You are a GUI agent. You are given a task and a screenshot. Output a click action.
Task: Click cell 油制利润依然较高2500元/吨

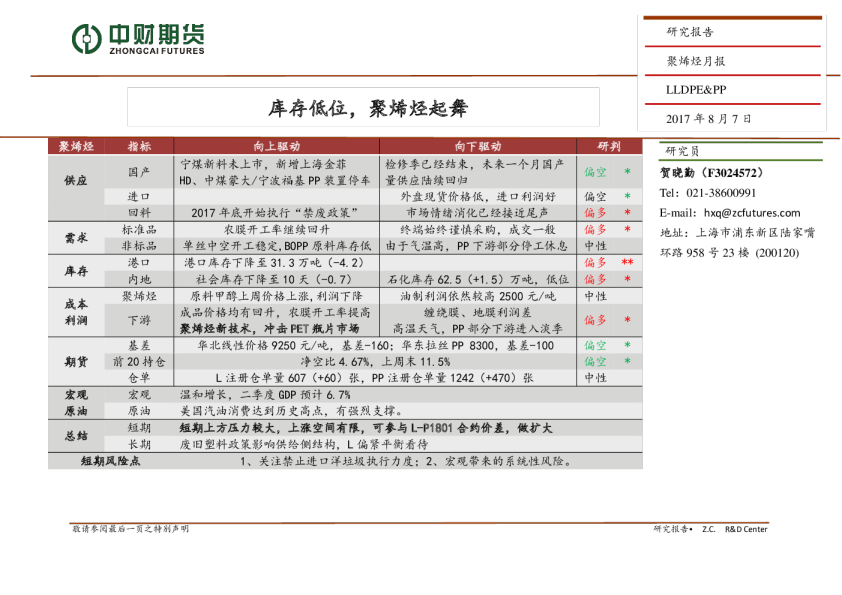point(478,296)
